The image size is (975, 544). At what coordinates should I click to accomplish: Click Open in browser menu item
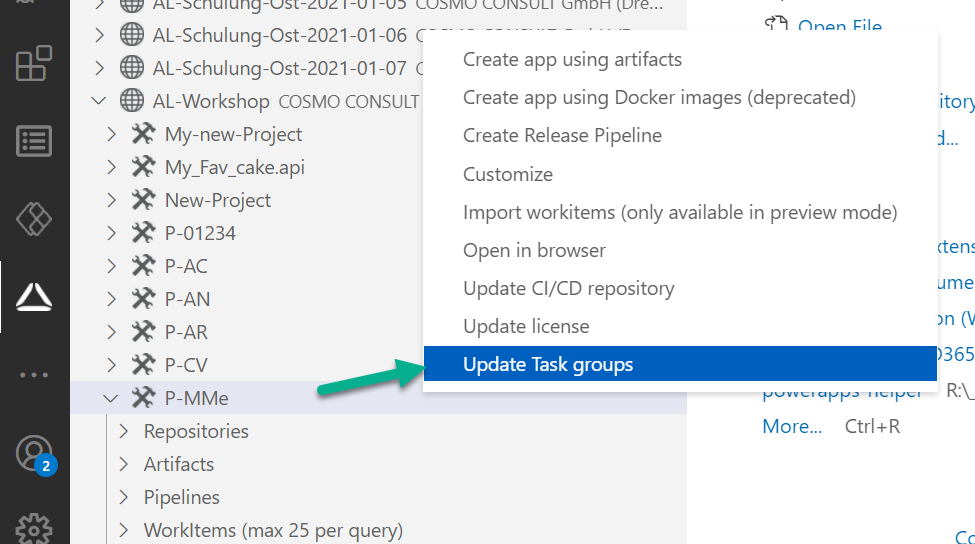point(534,250)
